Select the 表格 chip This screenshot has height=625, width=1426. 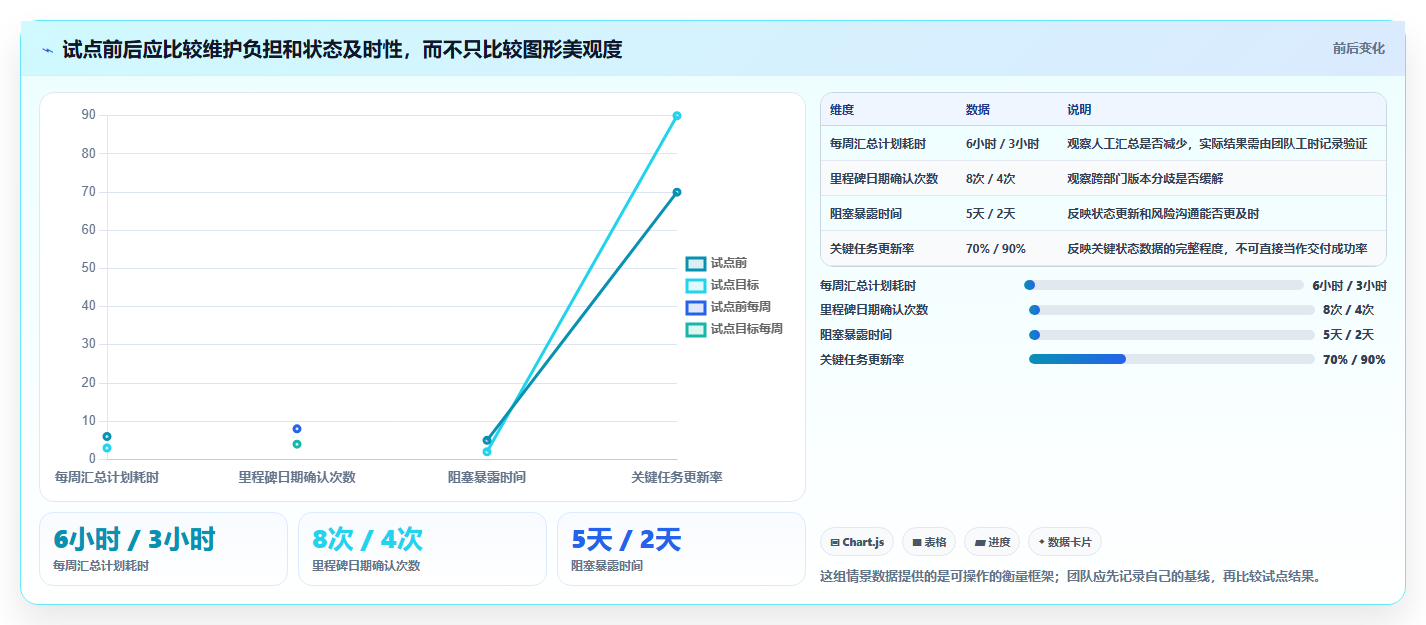coord(929,542)
